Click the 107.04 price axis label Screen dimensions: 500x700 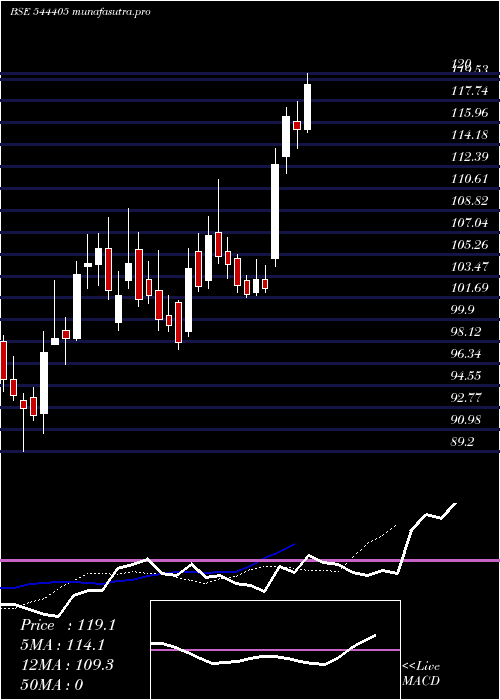(x=470, y=223)
